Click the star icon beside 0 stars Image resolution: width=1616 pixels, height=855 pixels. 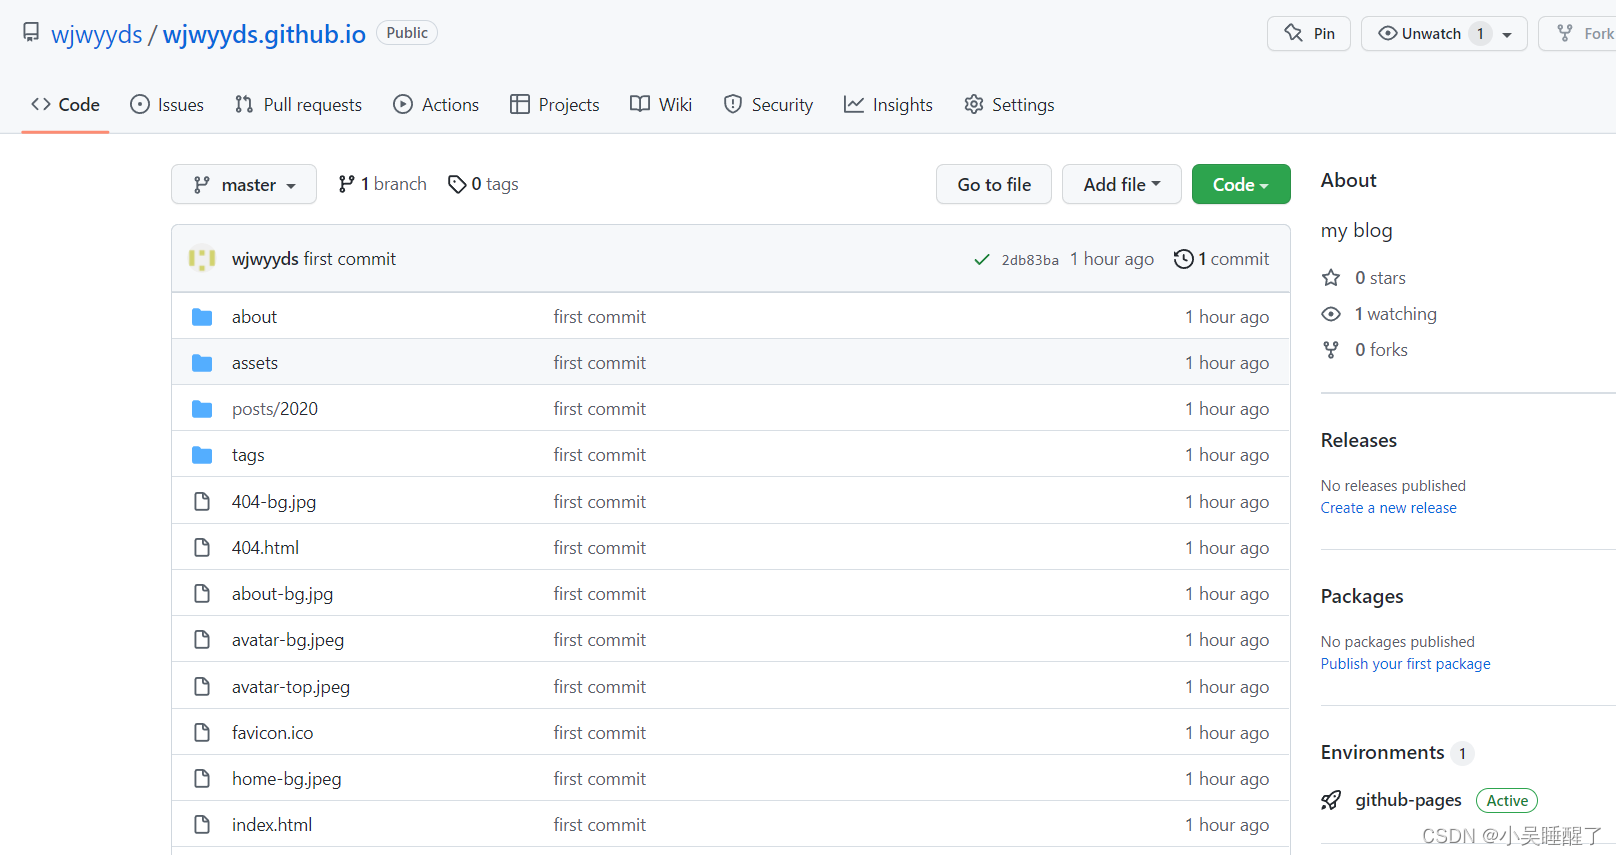click(x=1331, y=278)
